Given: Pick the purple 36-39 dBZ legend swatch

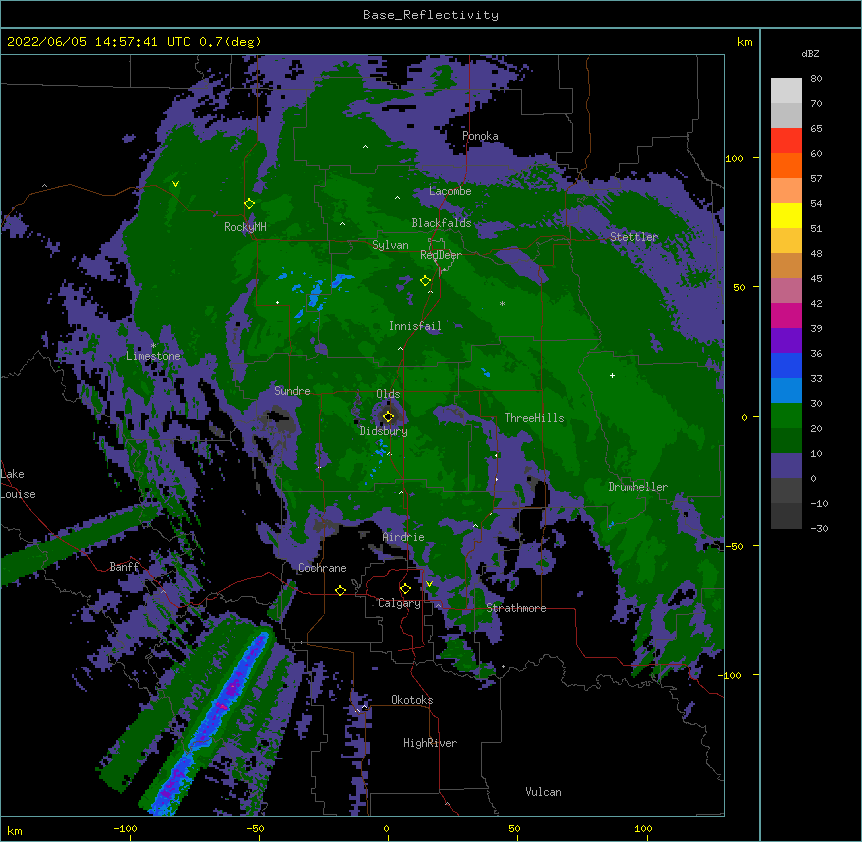Looking at the screenshot, I should (x=786, y=341).
